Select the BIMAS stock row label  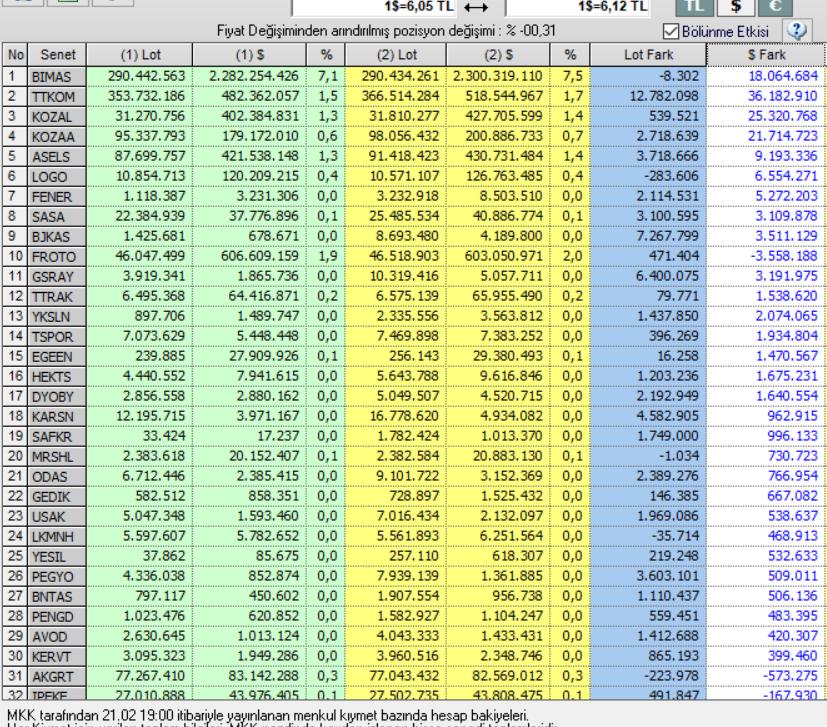pos(57,76)
